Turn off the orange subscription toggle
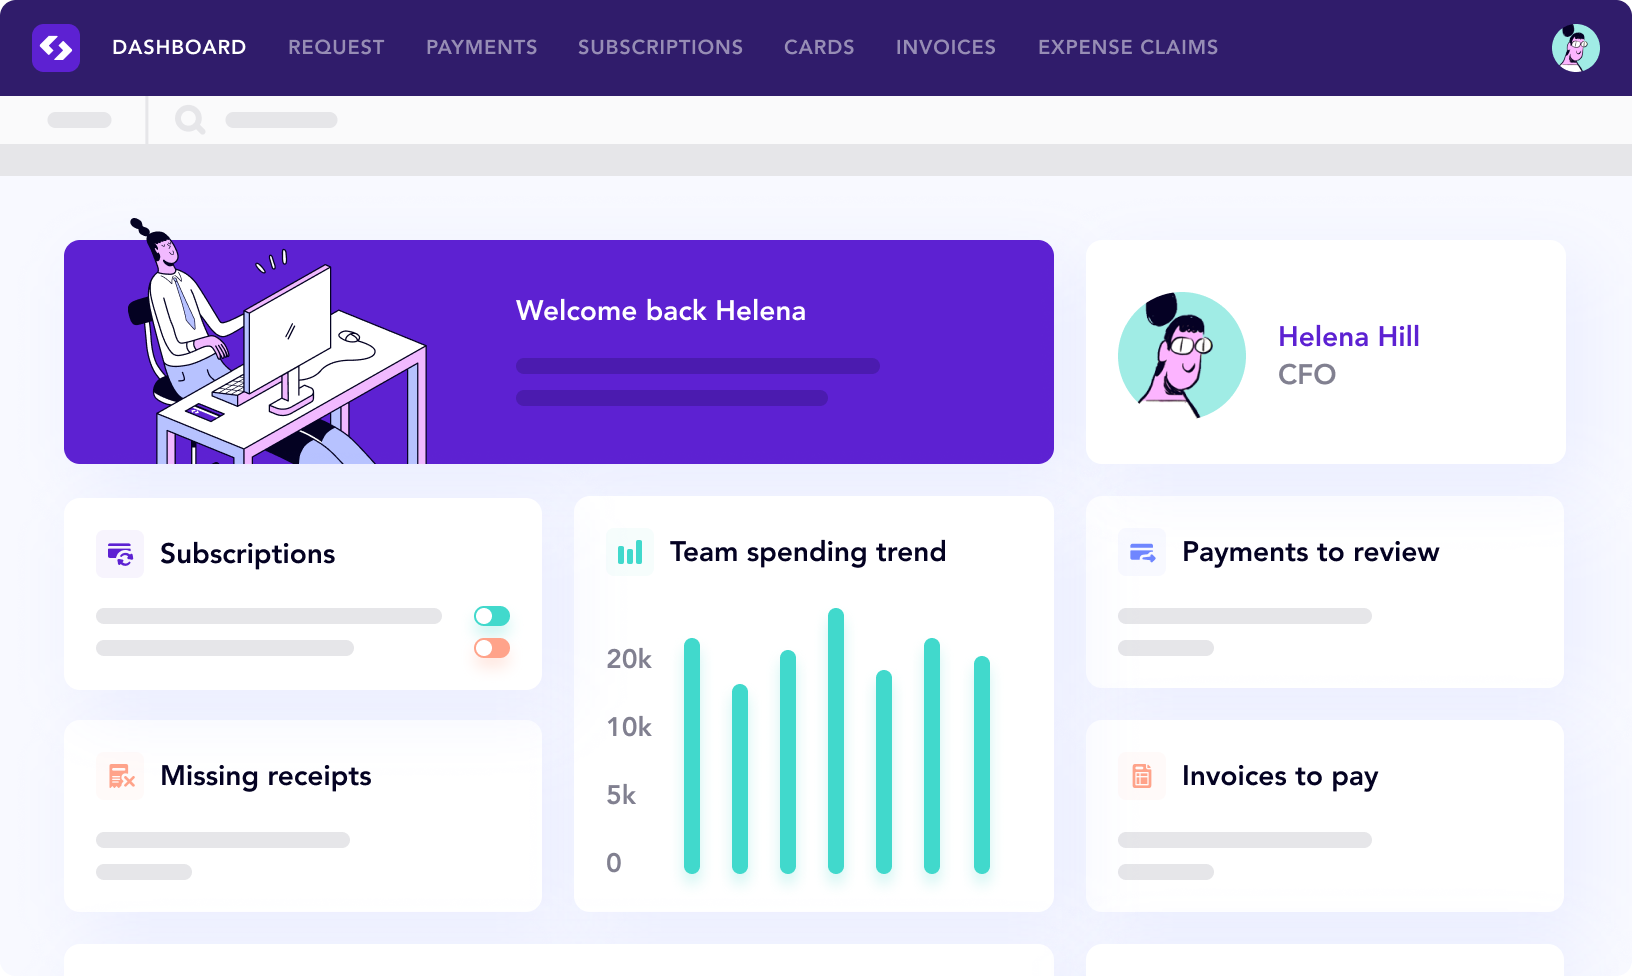This screenshot has width=1632, height=976. click(490, 648)
